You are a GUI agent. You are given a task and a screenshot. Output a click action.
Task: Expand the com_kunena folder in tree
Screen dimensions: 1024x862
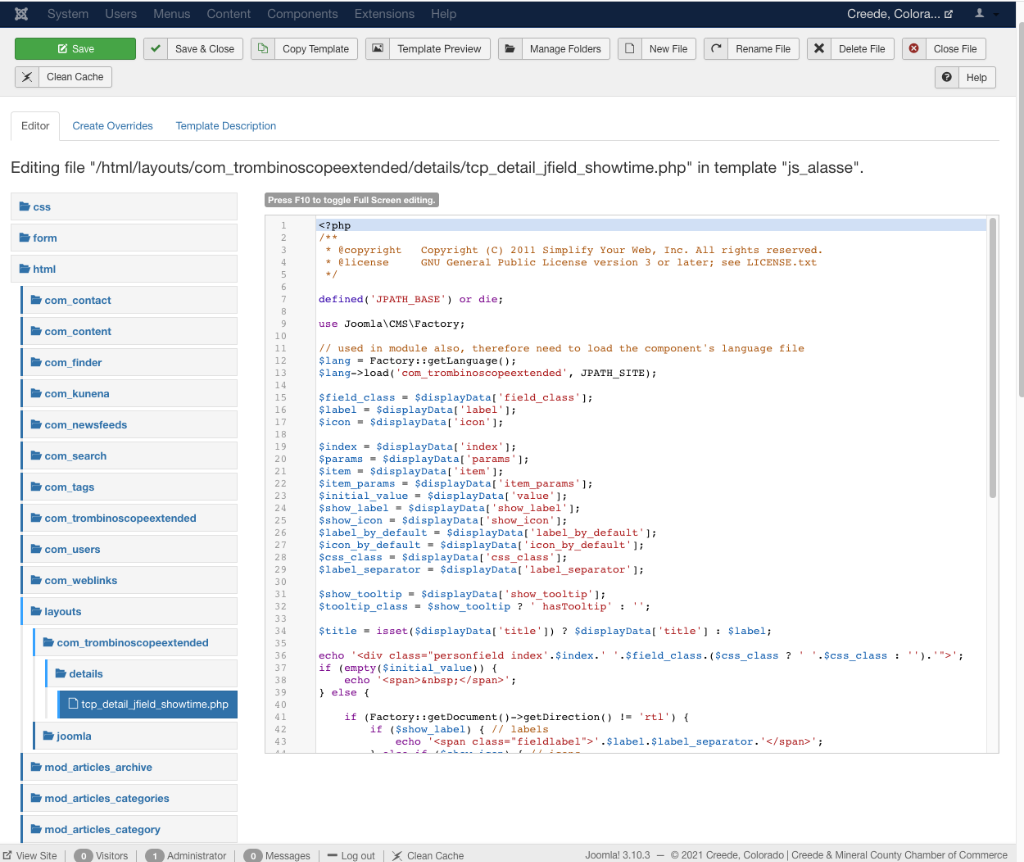click(76, 394)
